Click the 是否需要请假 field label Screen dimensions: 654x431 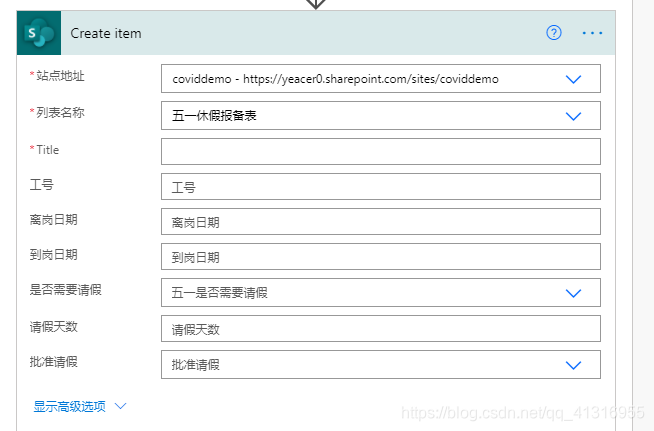(65, 290)
